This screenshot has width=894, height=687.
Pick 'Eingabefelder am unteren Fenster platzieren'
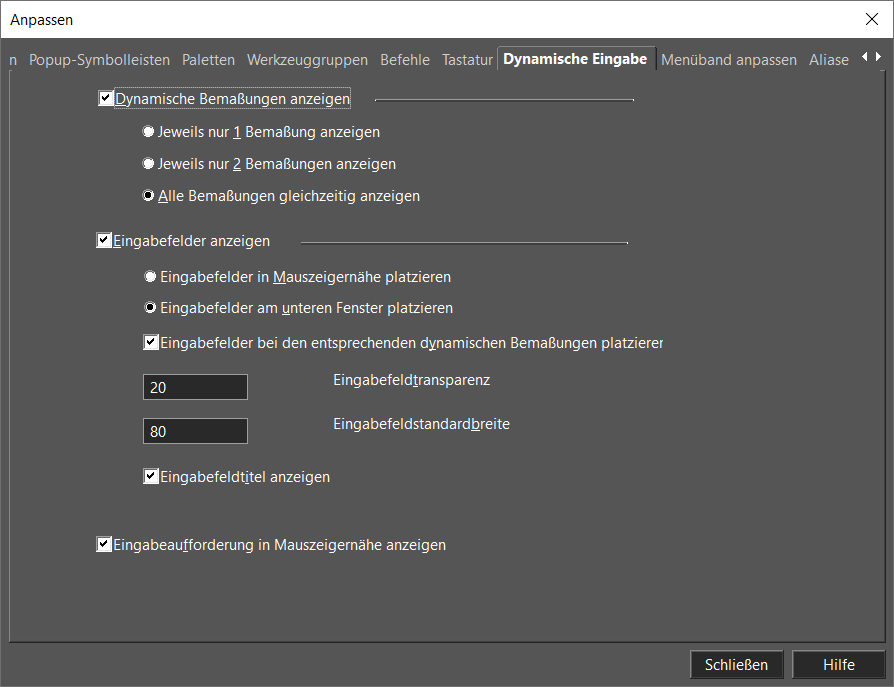[x=151, y=308]
